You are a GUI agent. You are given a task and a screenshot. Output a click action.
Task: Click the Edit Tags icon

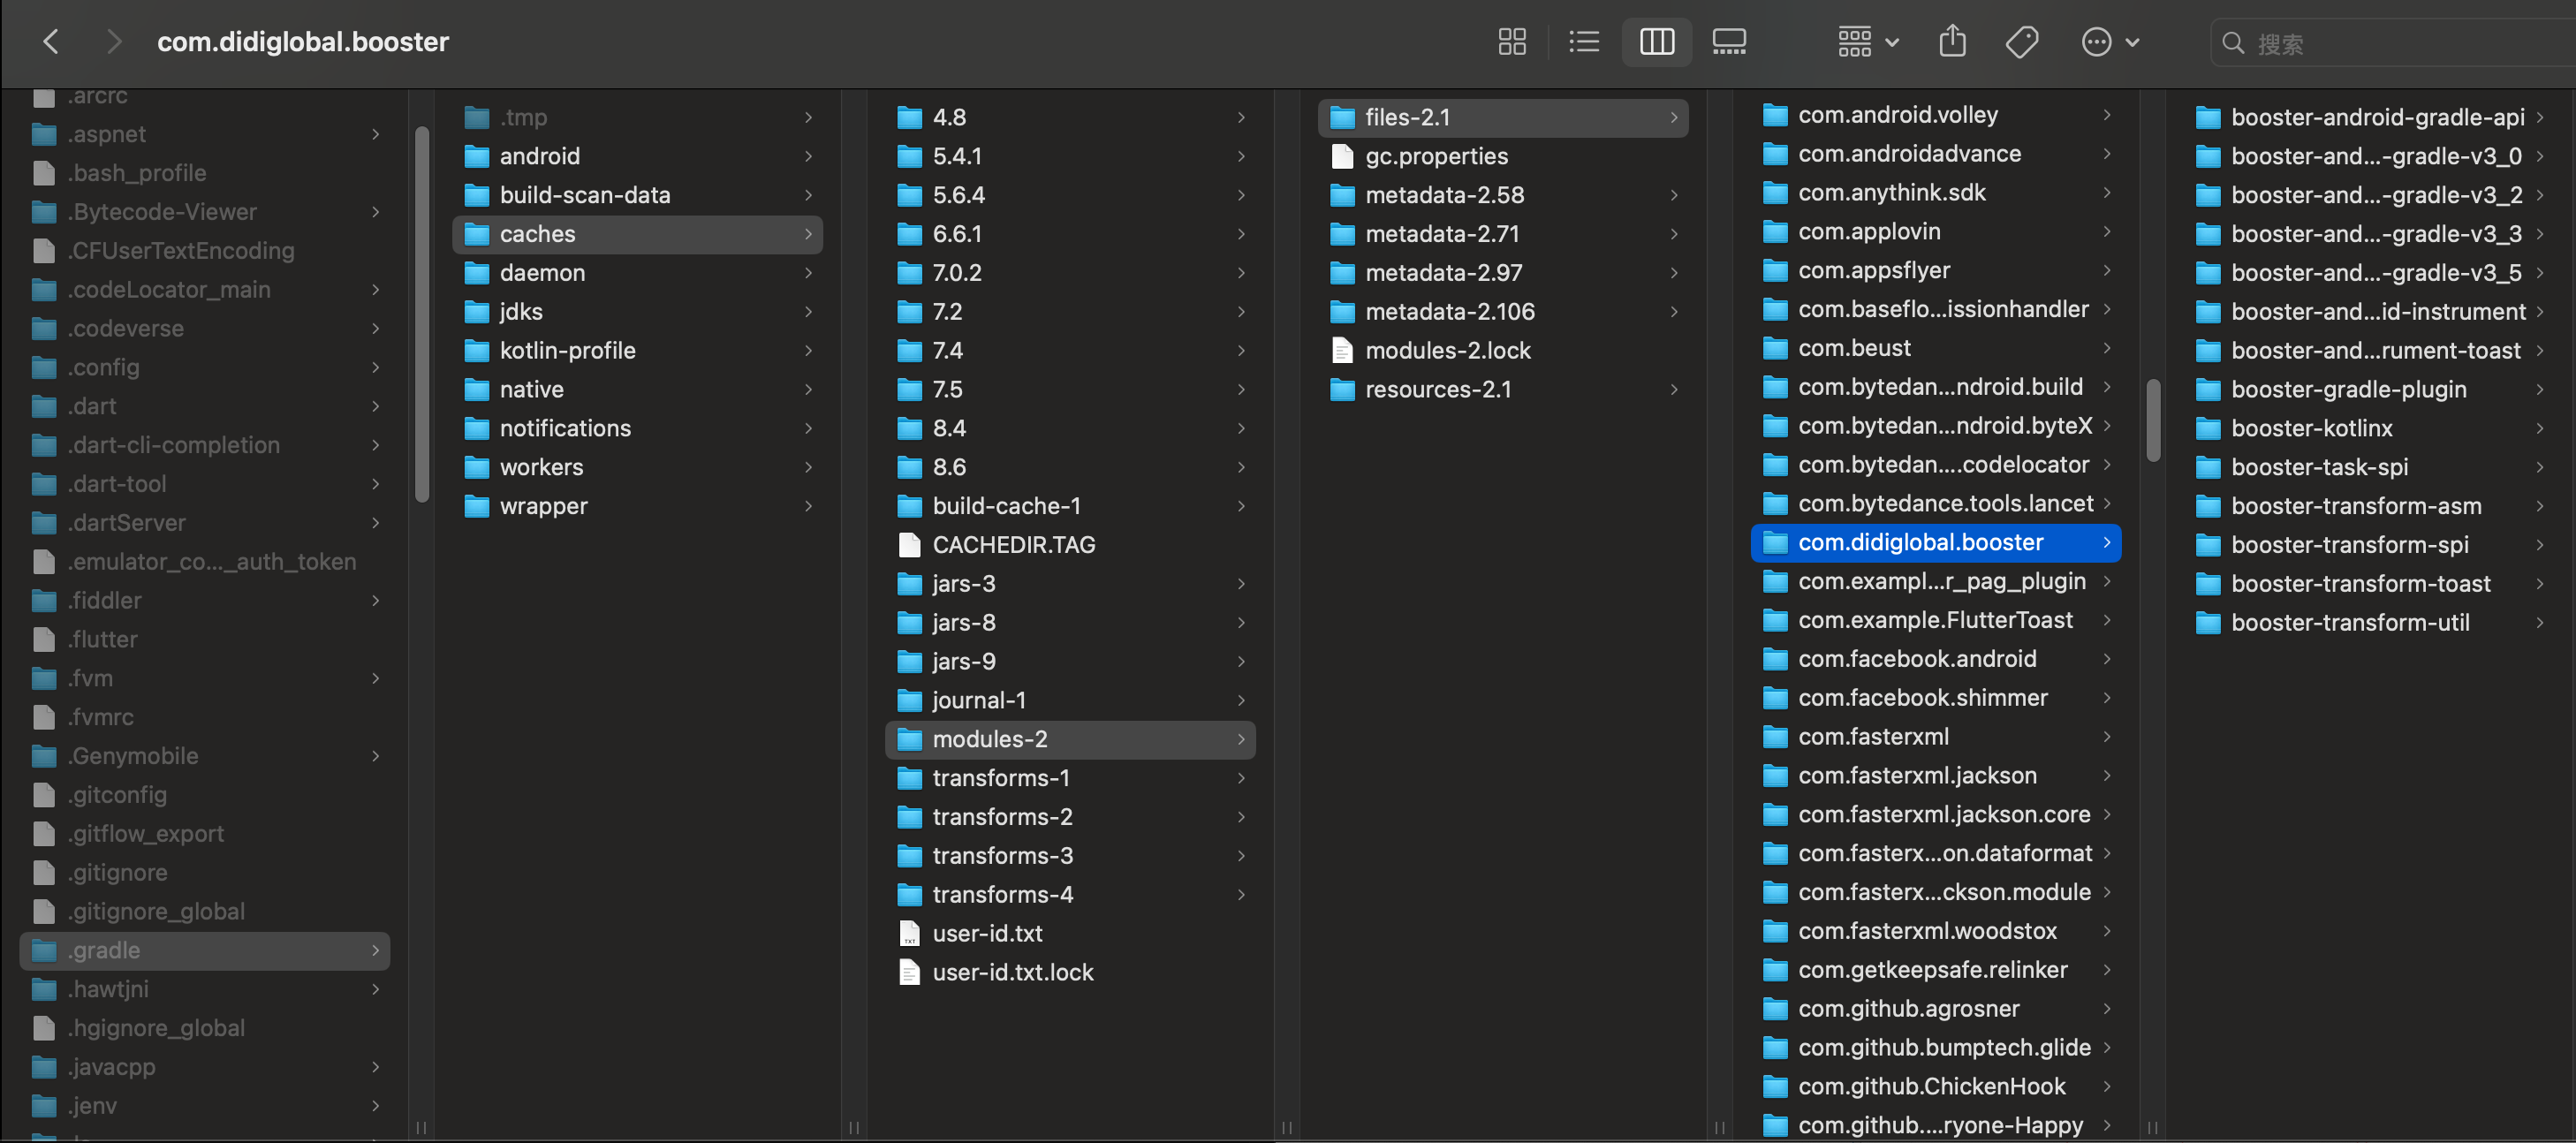tap(2021, 42)
